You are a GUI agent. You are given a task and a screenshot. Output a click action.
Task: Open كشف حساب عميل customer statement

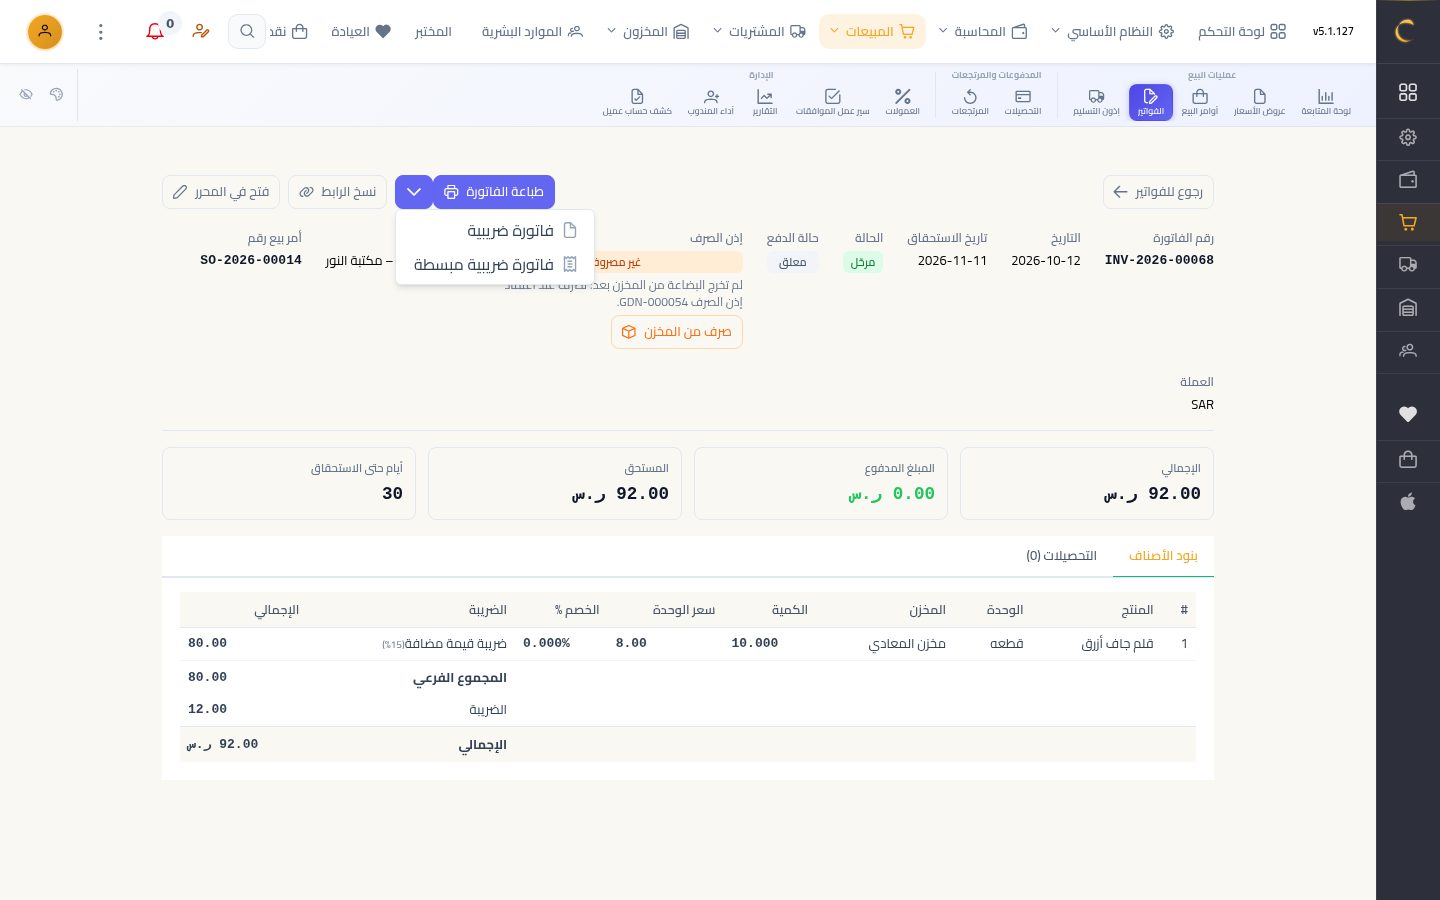coord(637,101)
